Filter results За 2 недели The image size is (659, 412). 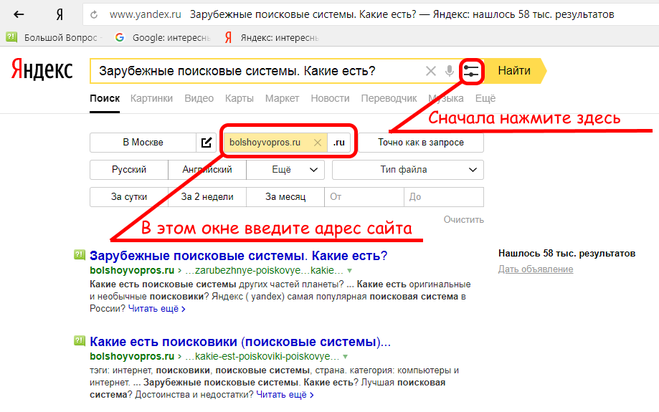[x=207, y=197]
